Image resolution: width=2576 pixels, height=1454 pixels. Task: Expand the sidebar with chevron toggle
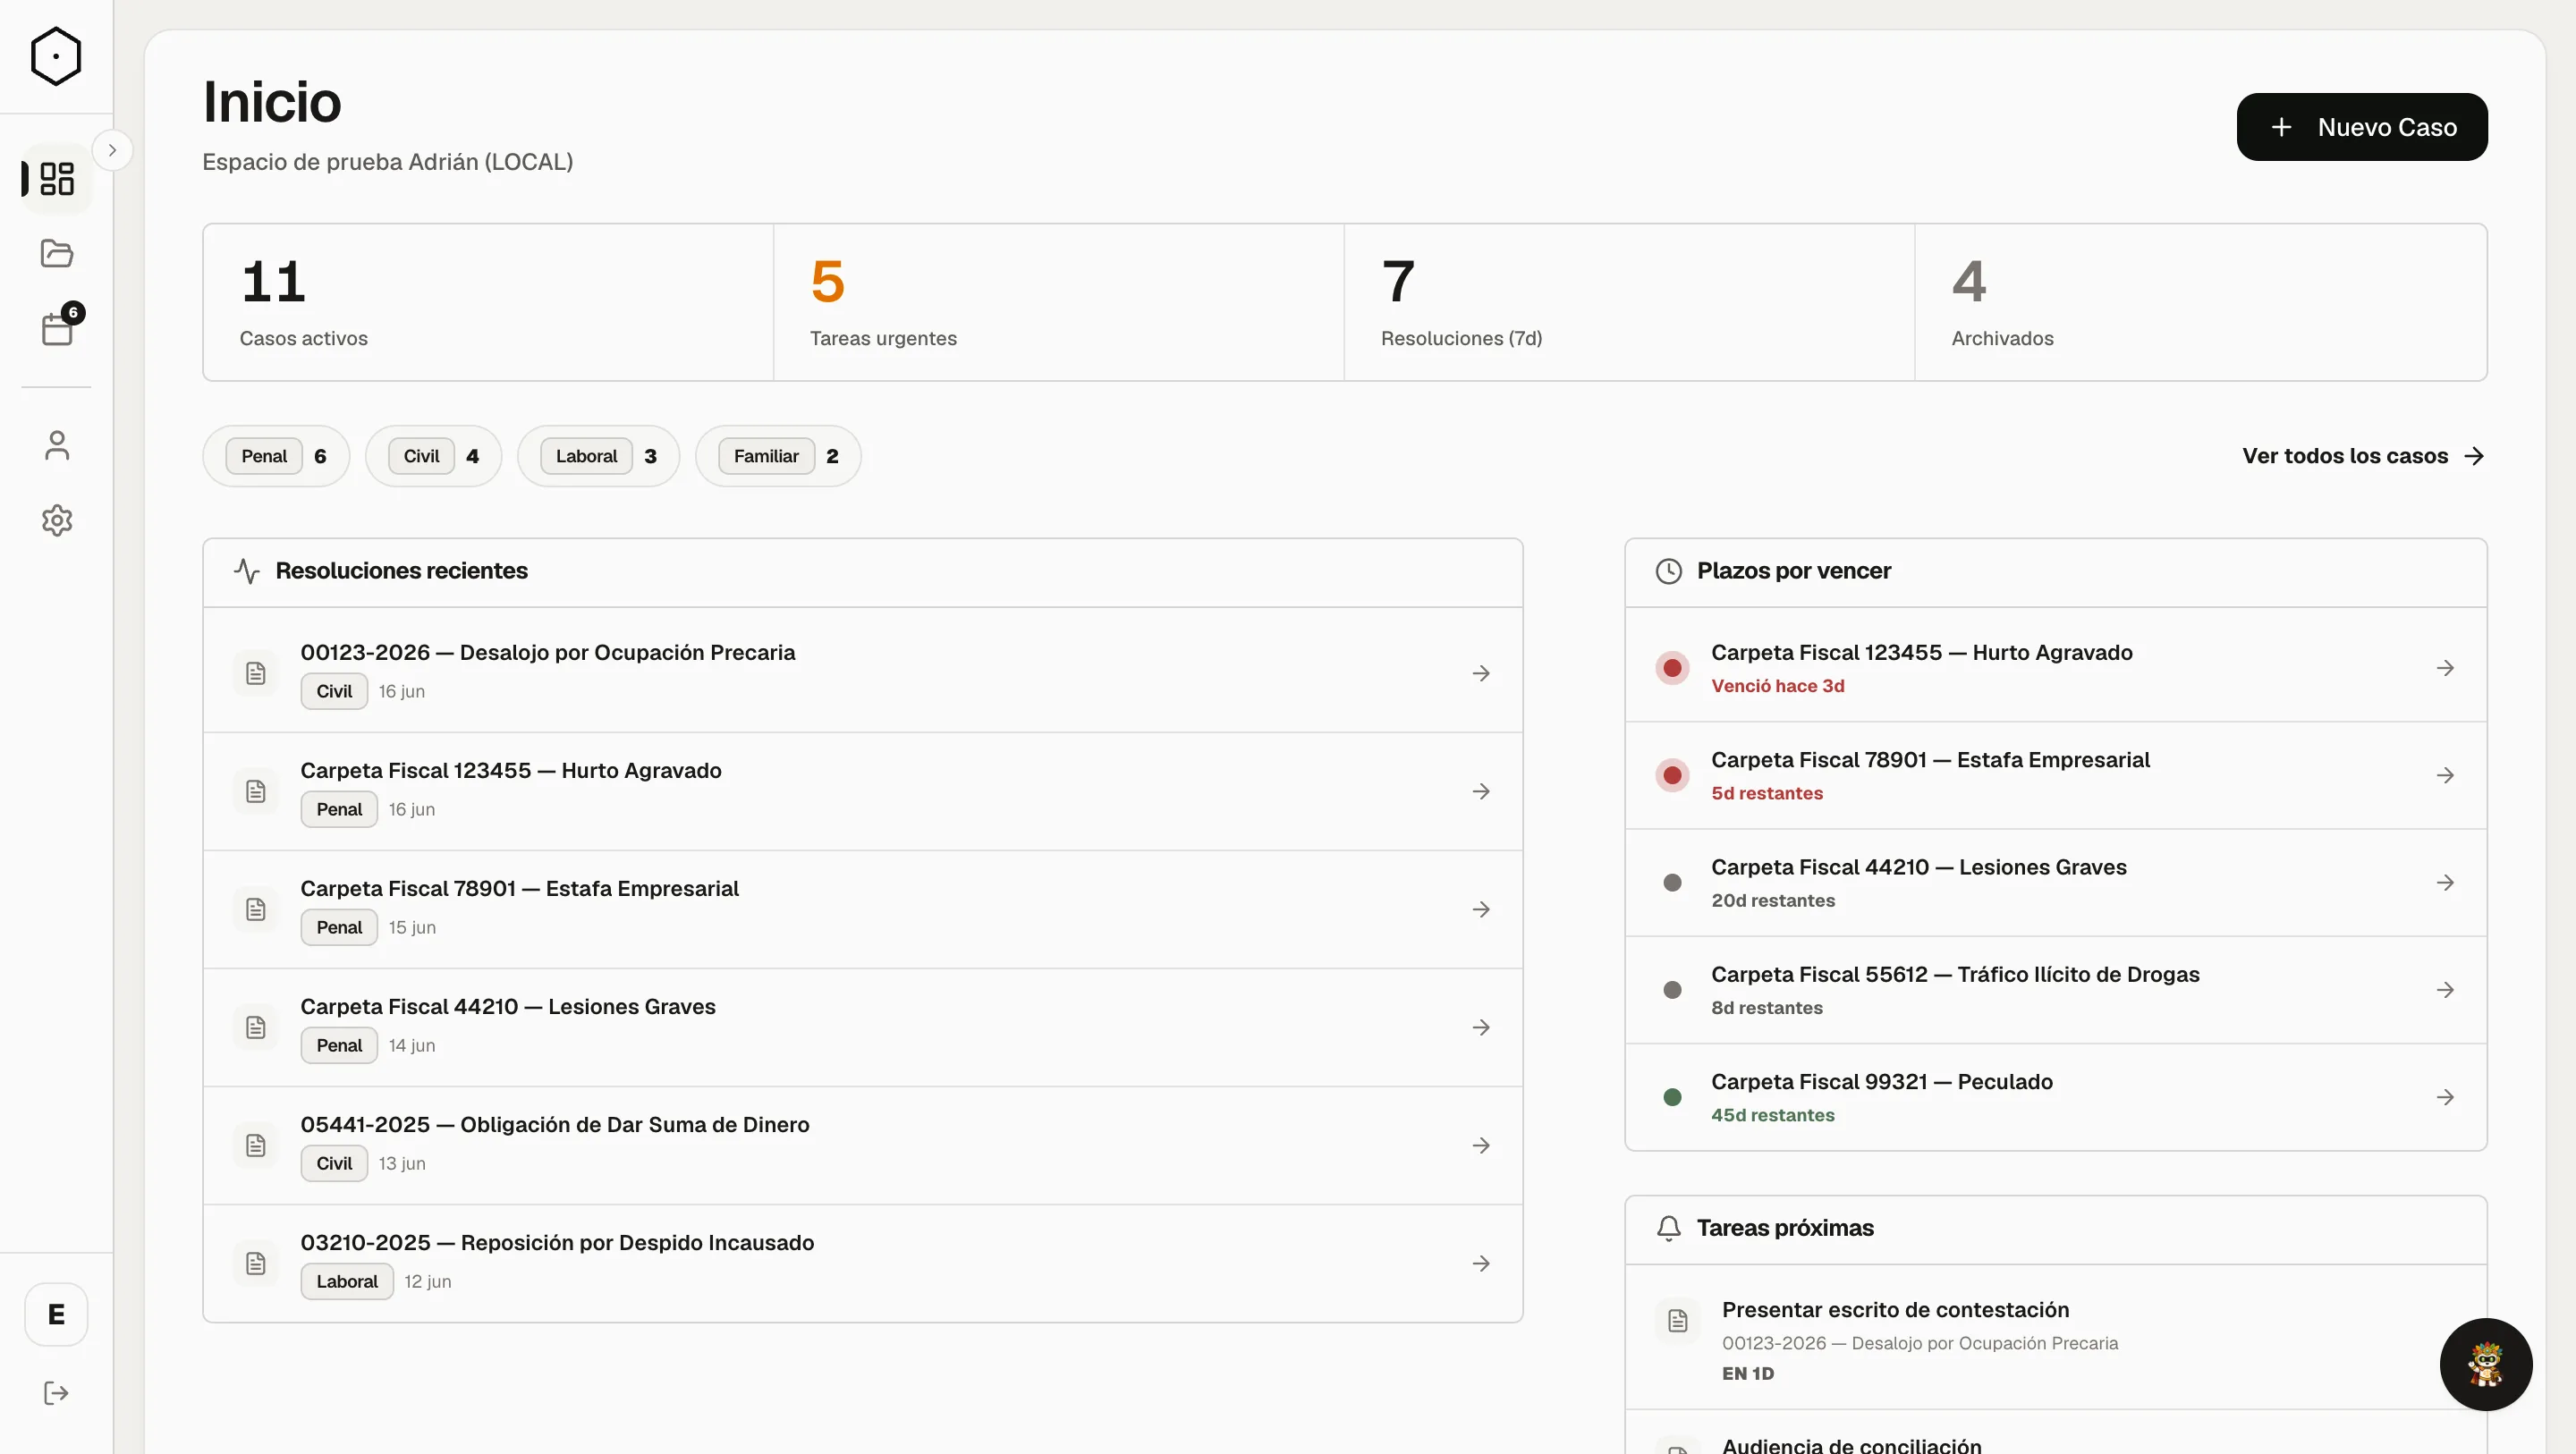[112, 150]
